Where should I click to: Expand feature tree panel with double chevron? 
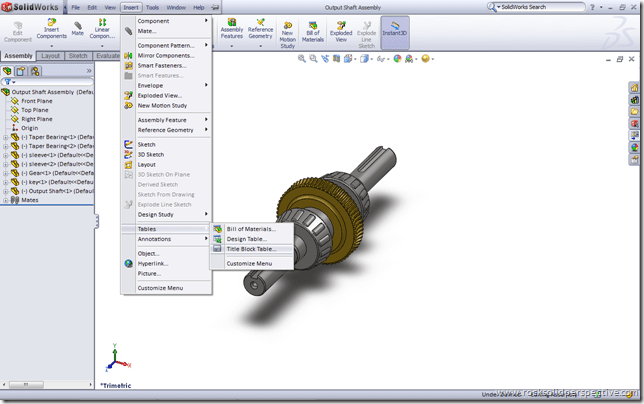(x=89, y=71)
